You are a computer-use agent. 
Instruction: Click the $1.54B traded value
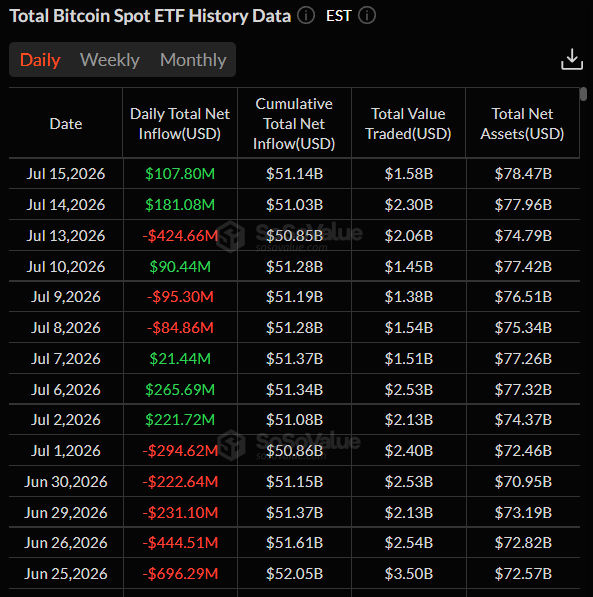click(x=409, y=327)
